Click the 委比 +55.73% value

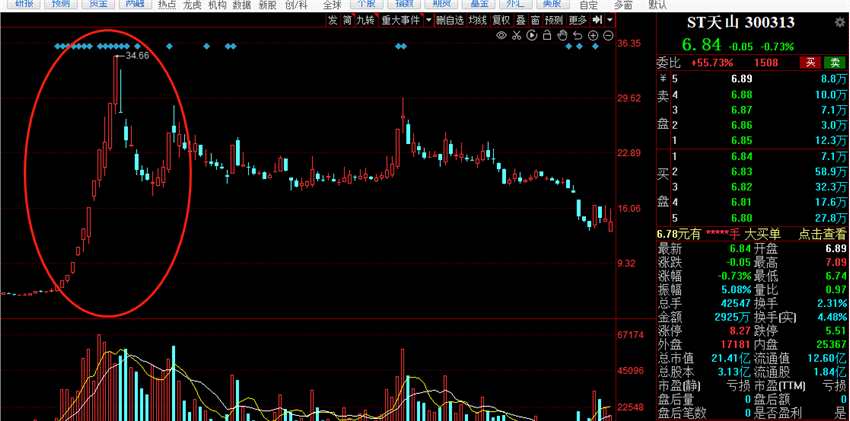pos(712,63)
